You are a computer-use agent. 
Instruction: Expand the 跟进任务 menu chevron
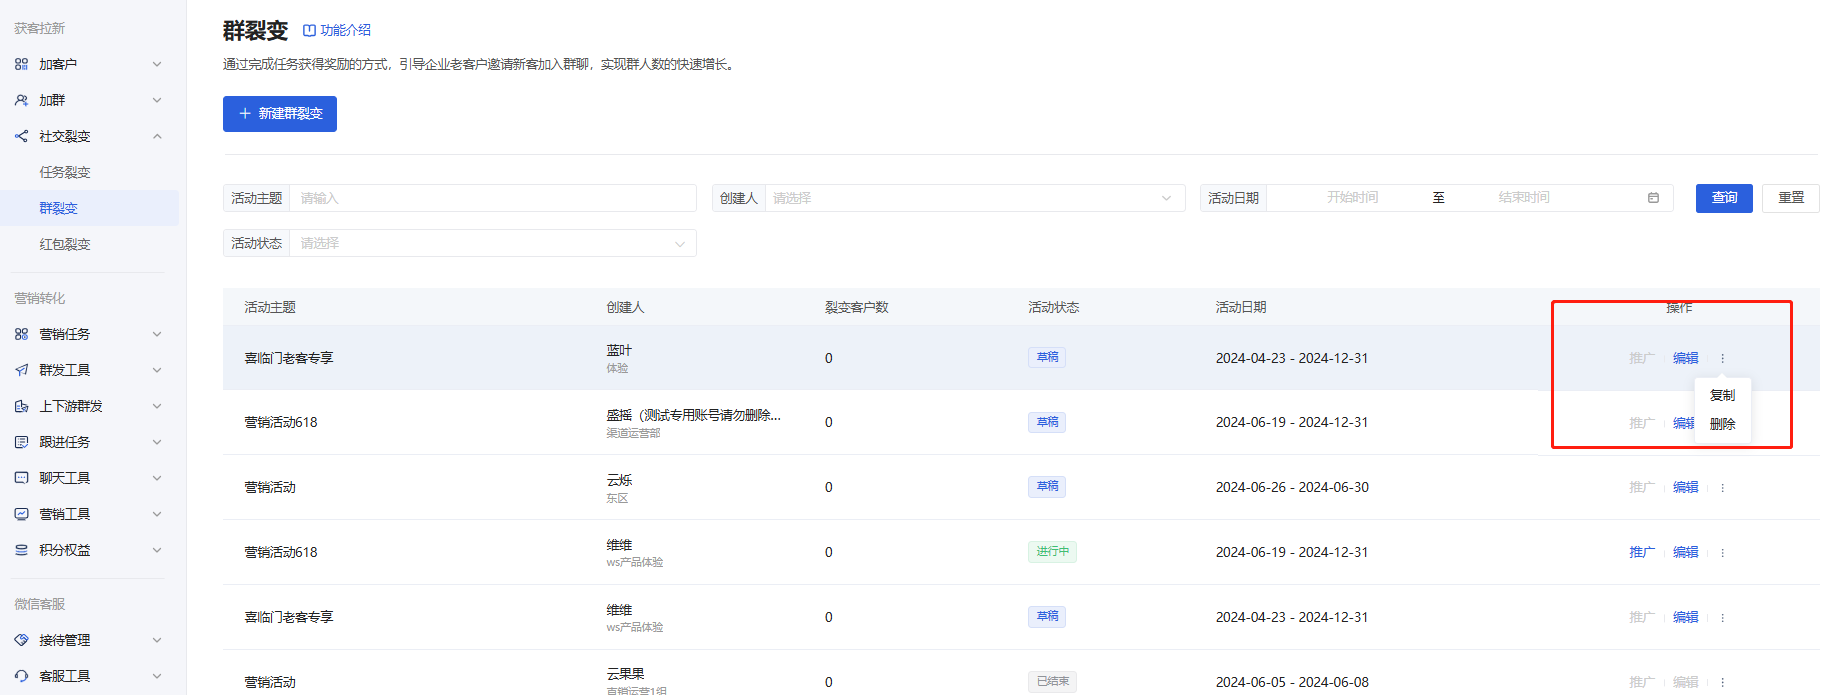click(157, 442)
